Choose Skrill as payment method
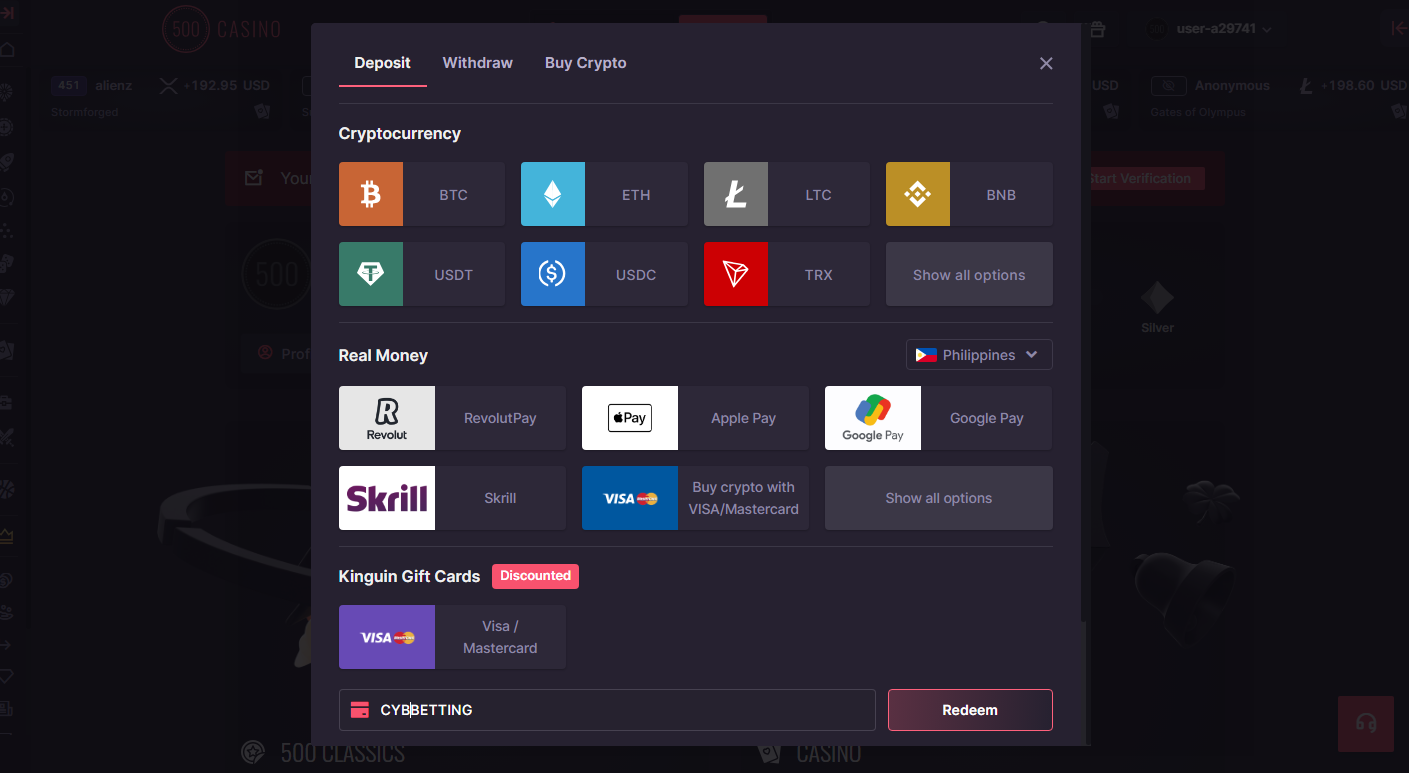 [x=452, y=498]
